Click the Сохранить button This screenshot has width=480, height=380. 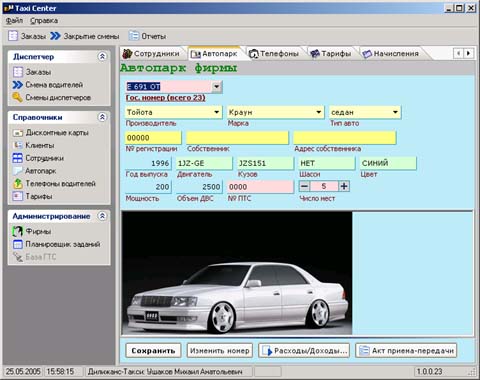click(153, 351)
